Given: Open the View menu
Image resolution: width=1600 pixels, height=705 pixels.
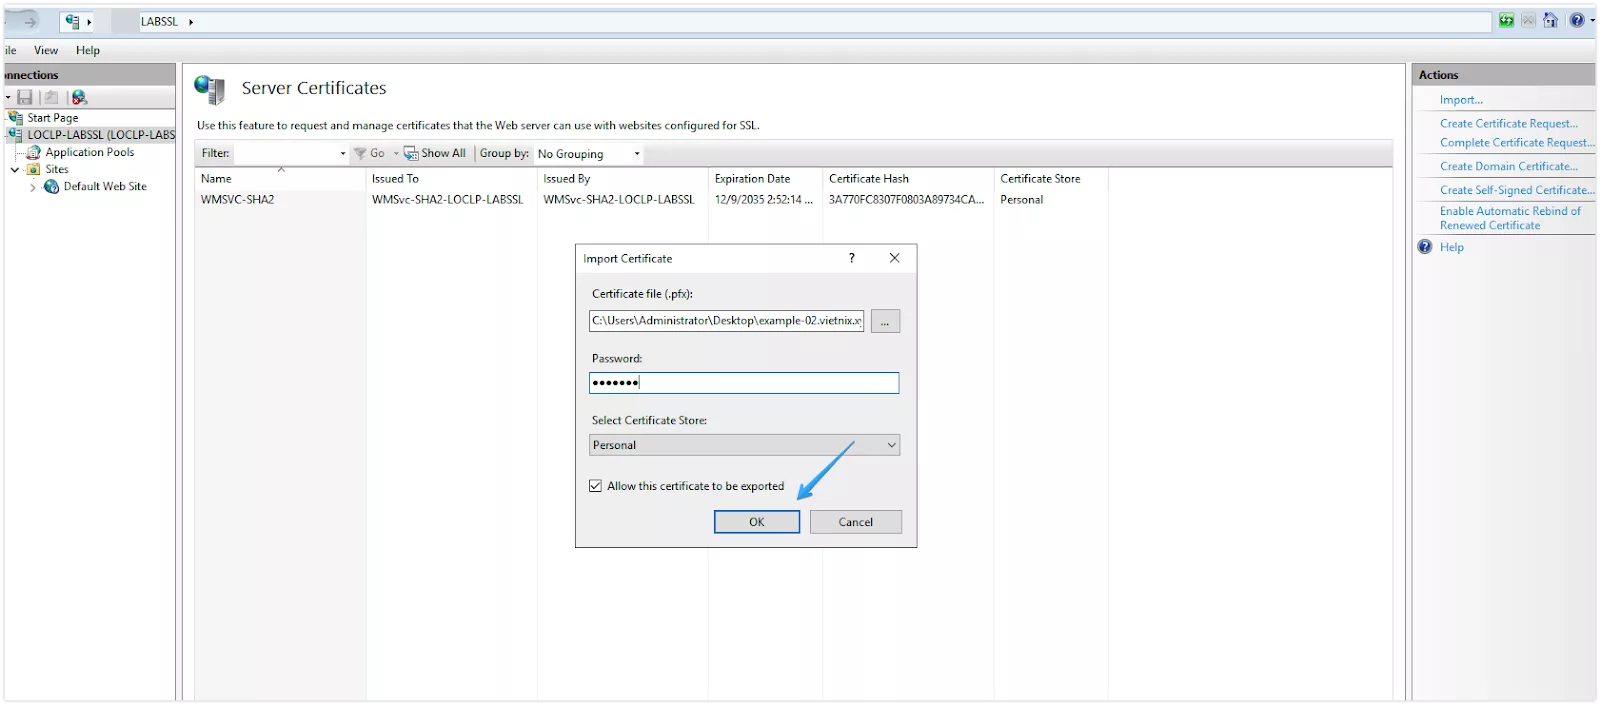Looking at the screenshot, I should click(x=46, y=50).
